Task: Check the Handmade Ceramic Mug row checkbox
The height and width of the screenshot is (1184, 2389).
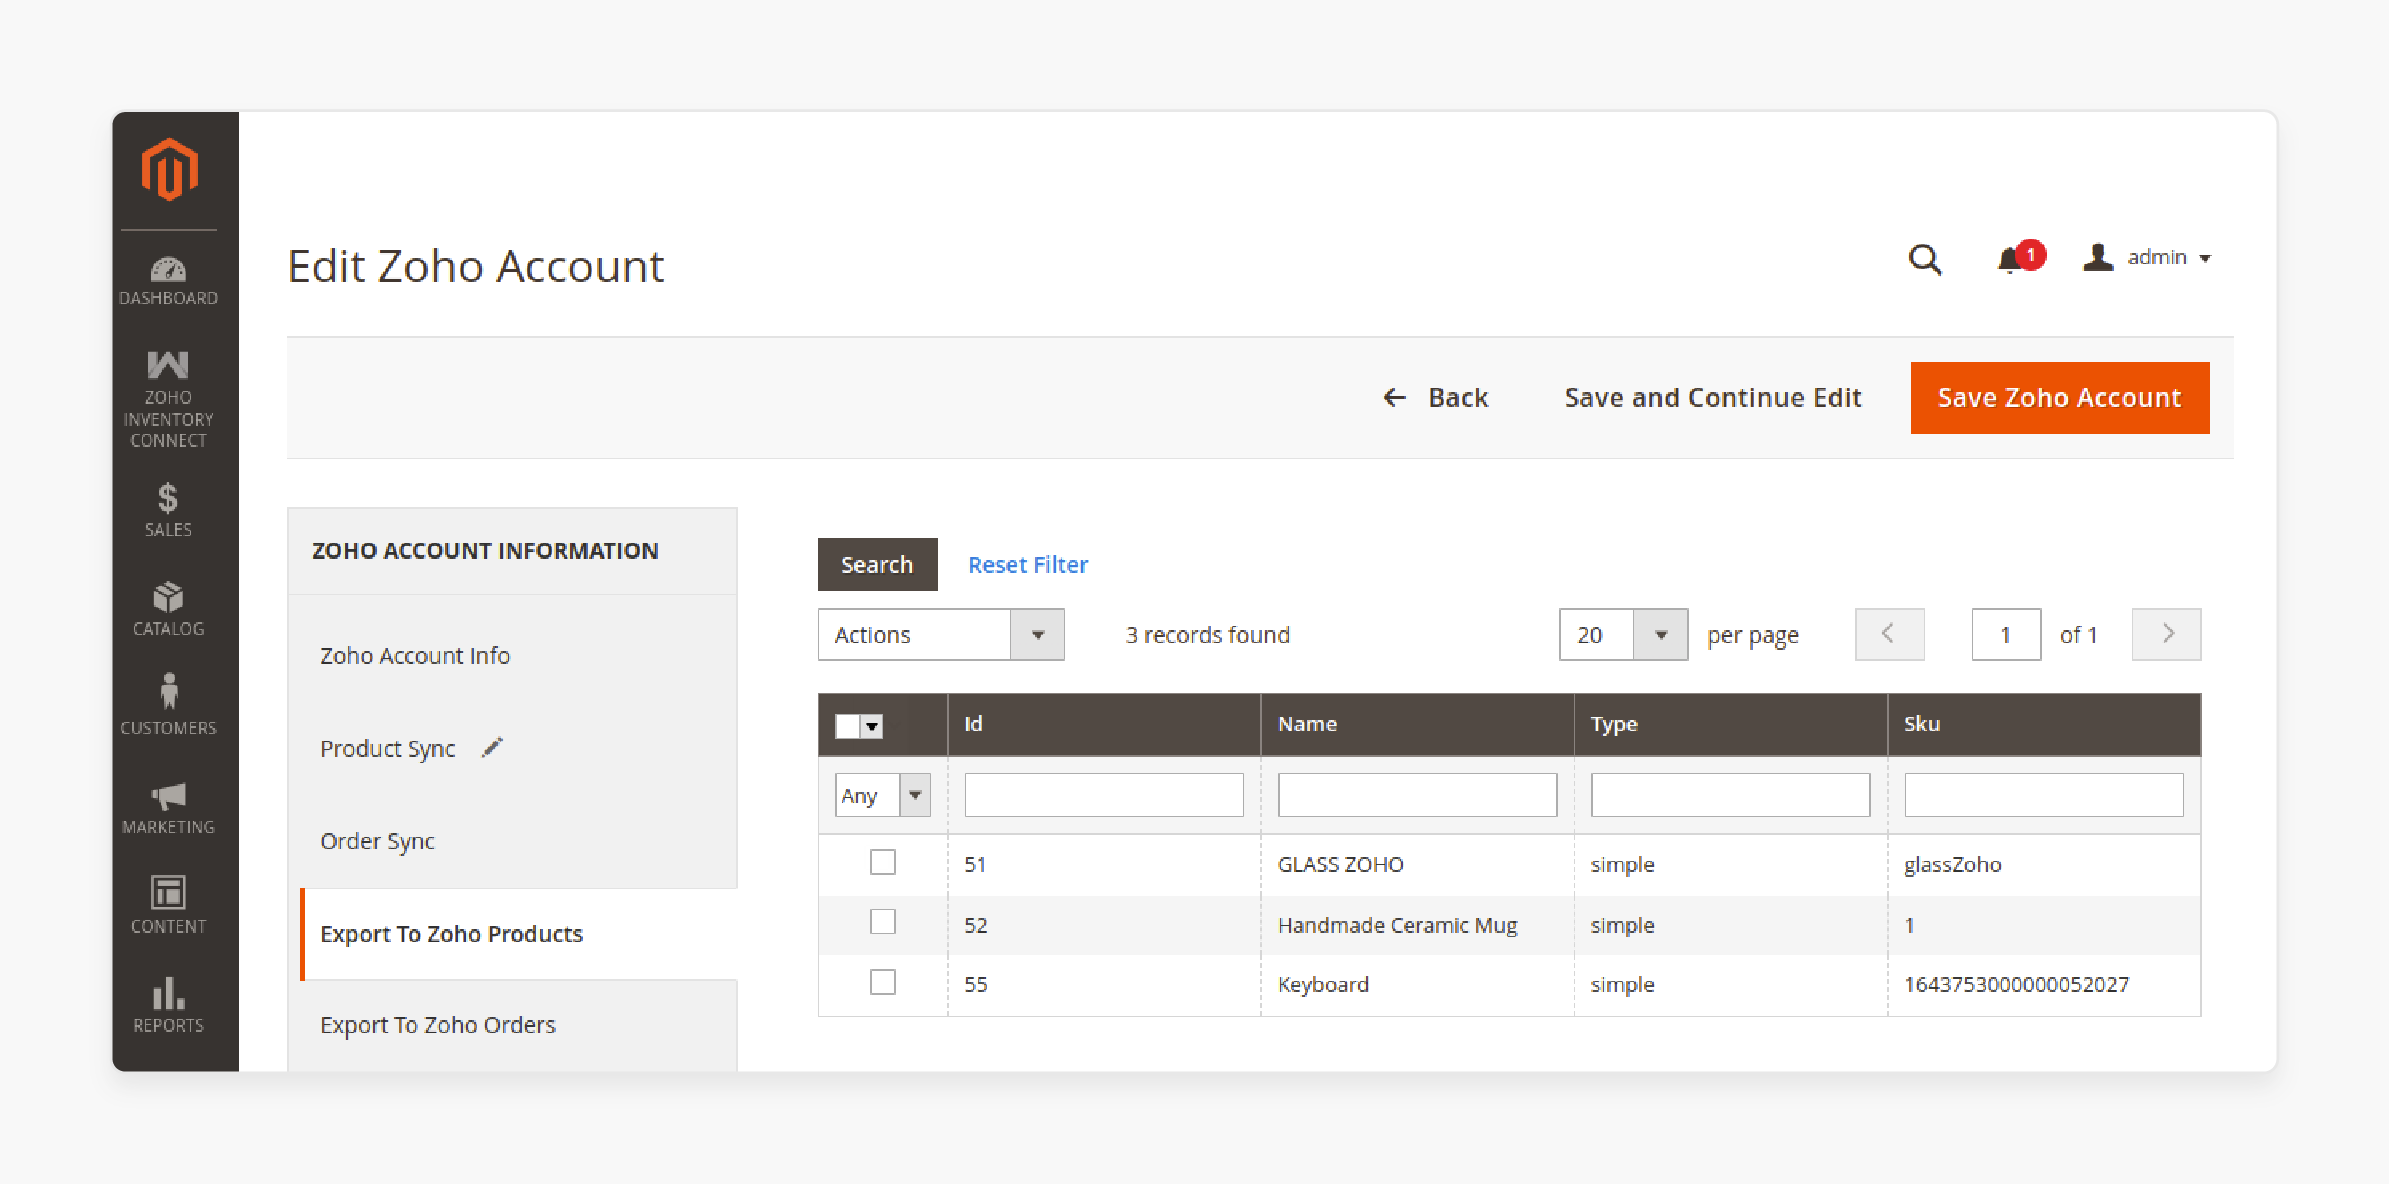Action: (883, 922)
